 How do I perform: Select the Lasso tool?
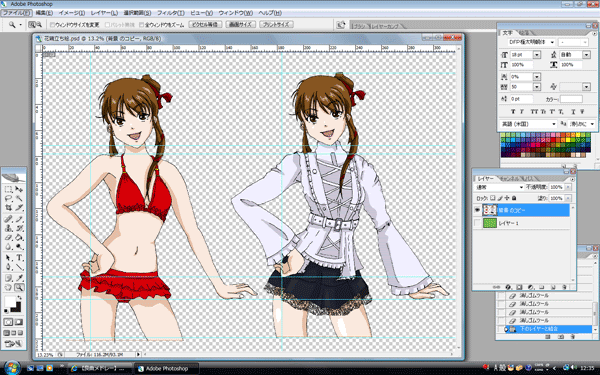click(8, 198)
